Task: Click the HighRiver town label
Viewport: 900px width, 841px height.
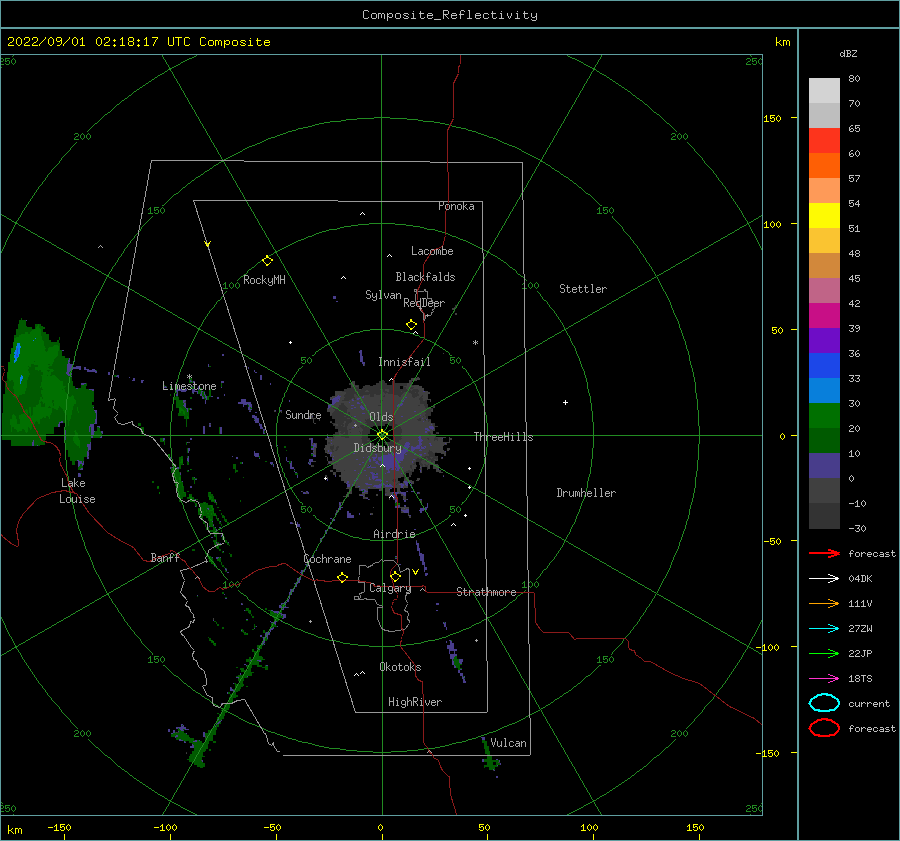Action: (x=414, y=702)
